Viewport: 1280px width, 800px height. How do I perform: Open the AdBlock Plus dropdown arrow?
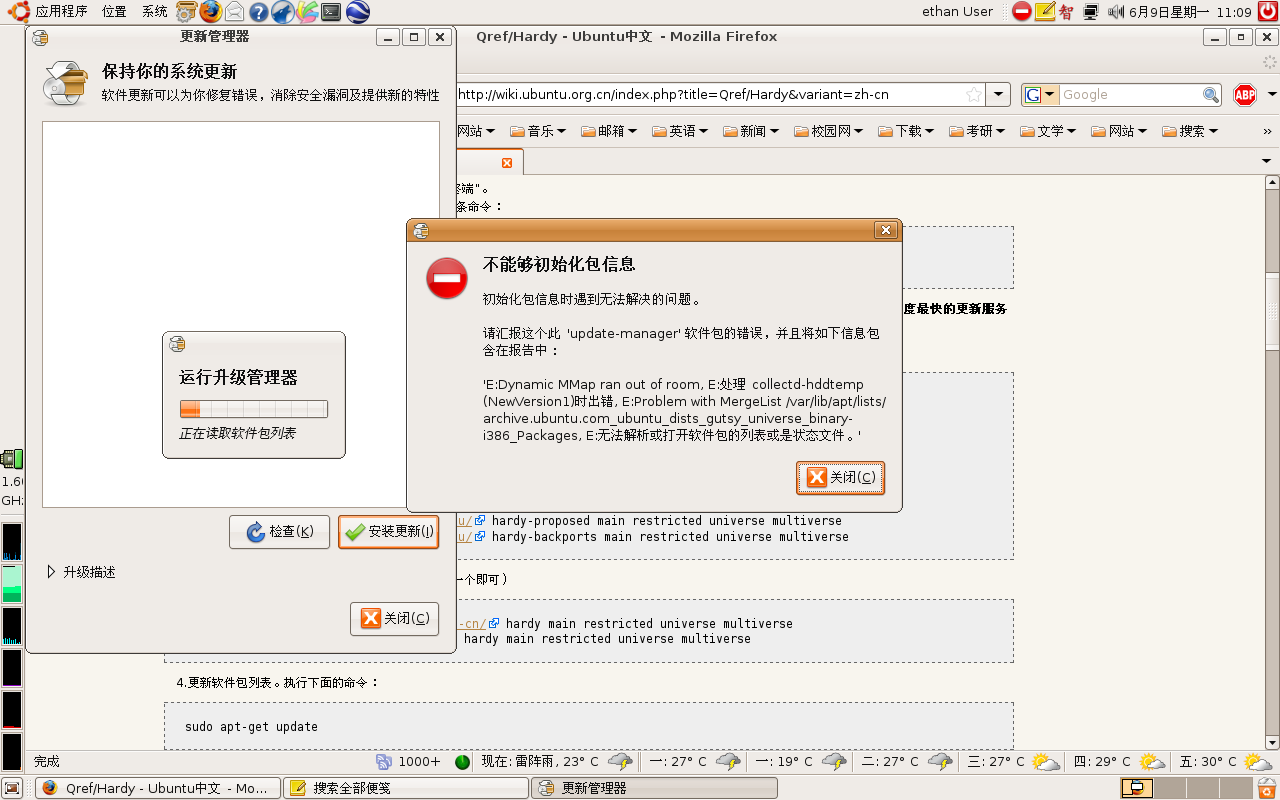[x=1271, y=95]
